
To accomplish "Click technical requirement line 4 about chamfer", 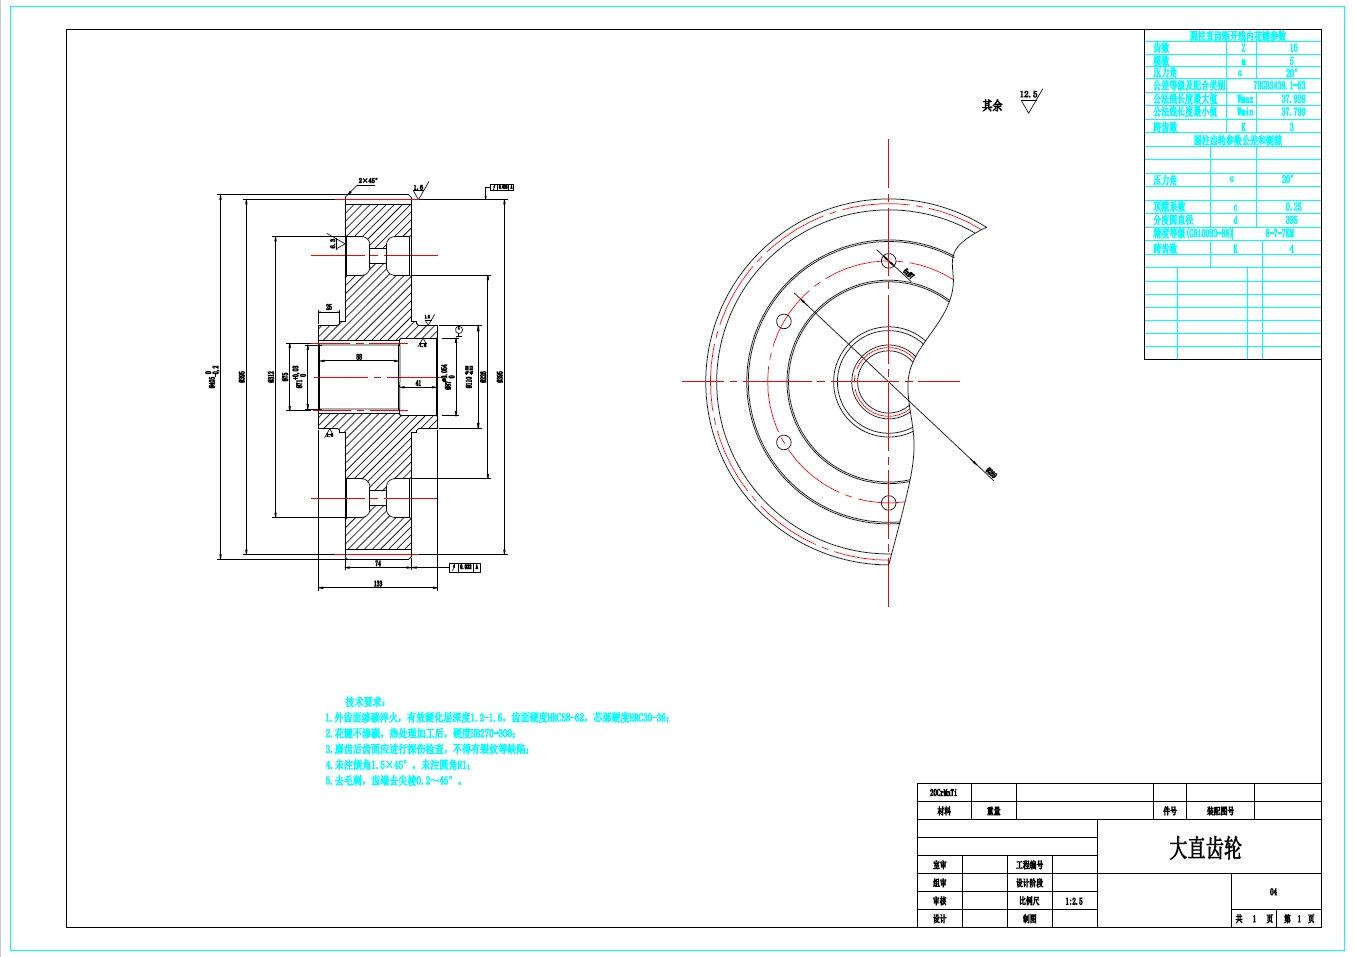I will coord(398,765).
